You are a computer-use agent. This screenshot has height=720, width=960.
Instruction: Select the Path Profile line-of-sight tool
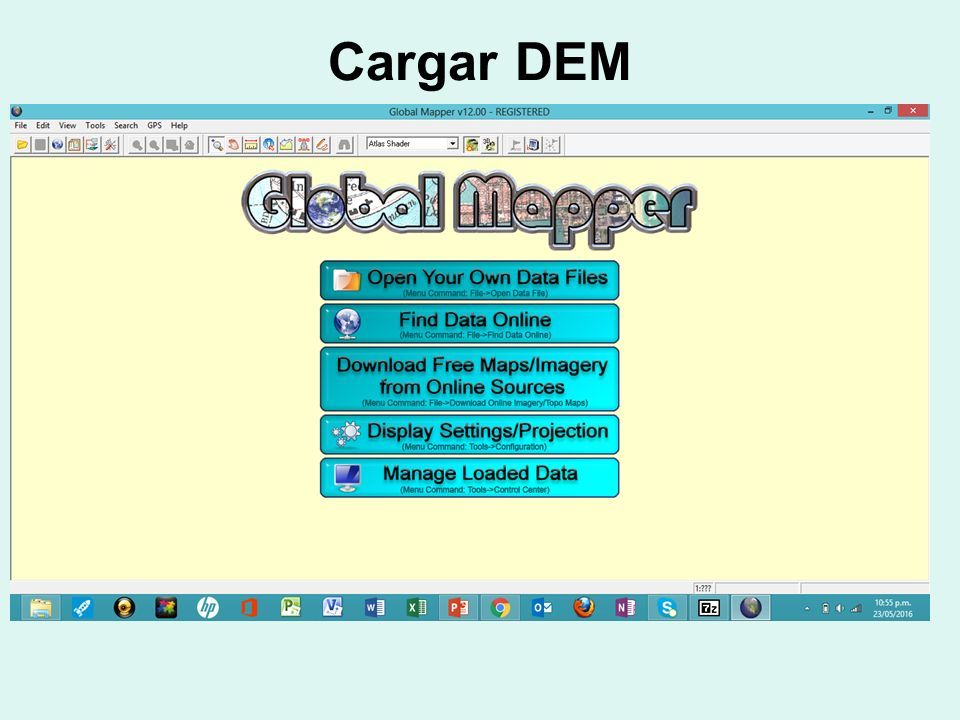(287, 145)
